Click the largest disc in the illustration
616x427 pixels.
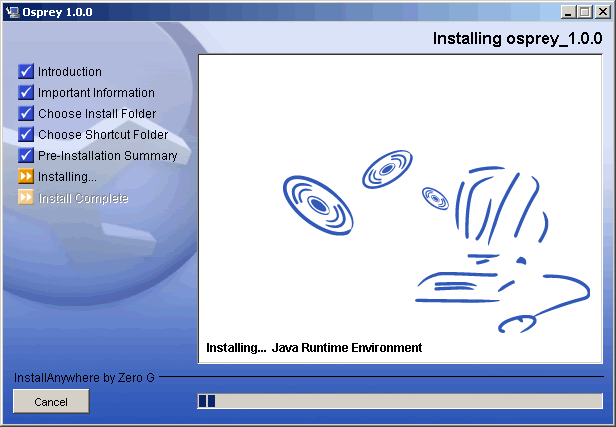(x=317, y=203)
